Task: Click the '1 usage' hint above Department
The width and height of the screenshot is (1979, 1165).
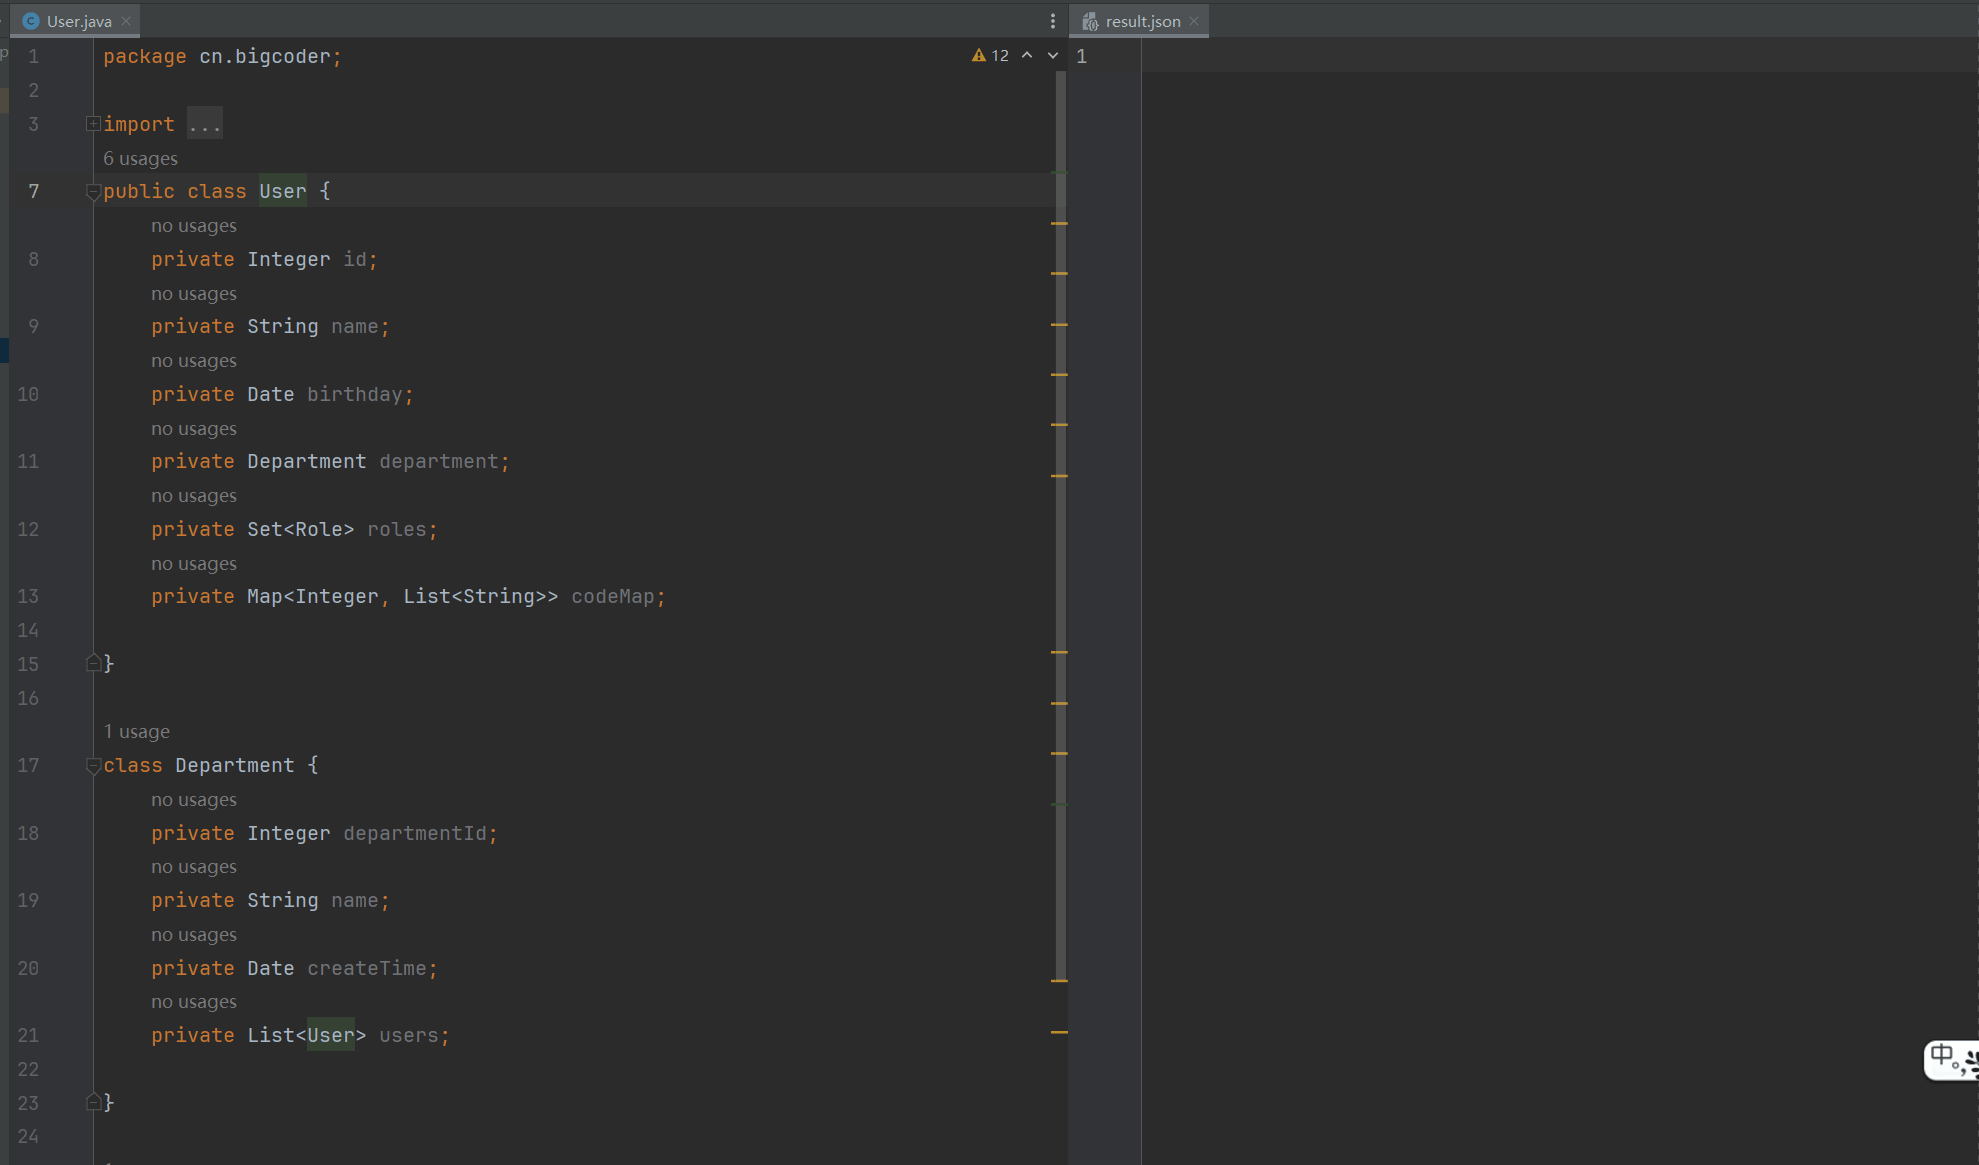Action: [137, 732]
